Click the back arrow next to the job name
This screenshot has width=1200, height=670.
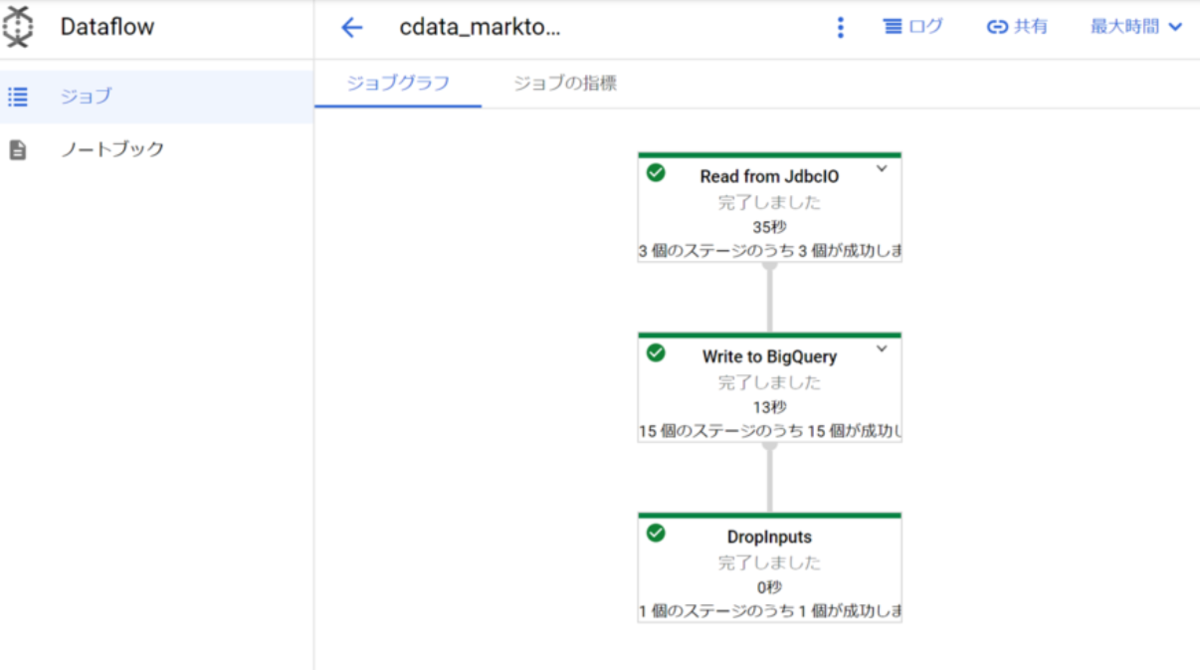point(351,28)
